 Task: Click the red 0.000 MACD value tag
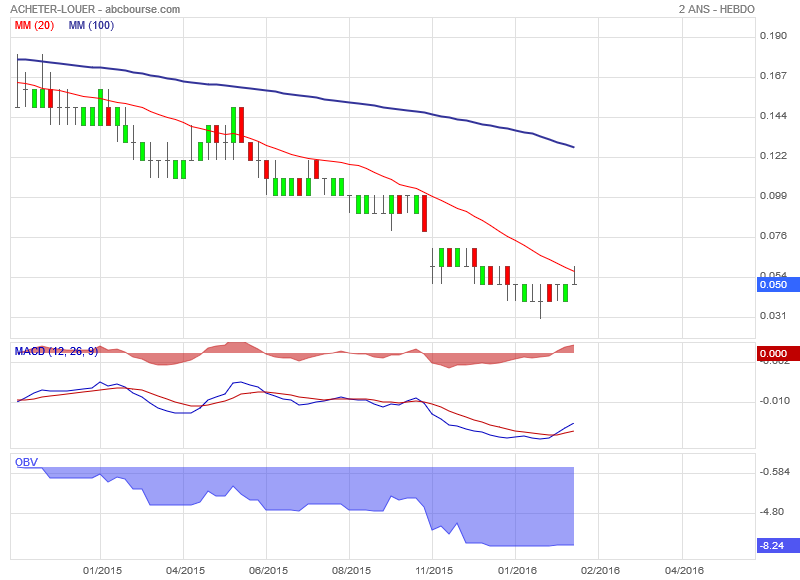coord(778,354)
